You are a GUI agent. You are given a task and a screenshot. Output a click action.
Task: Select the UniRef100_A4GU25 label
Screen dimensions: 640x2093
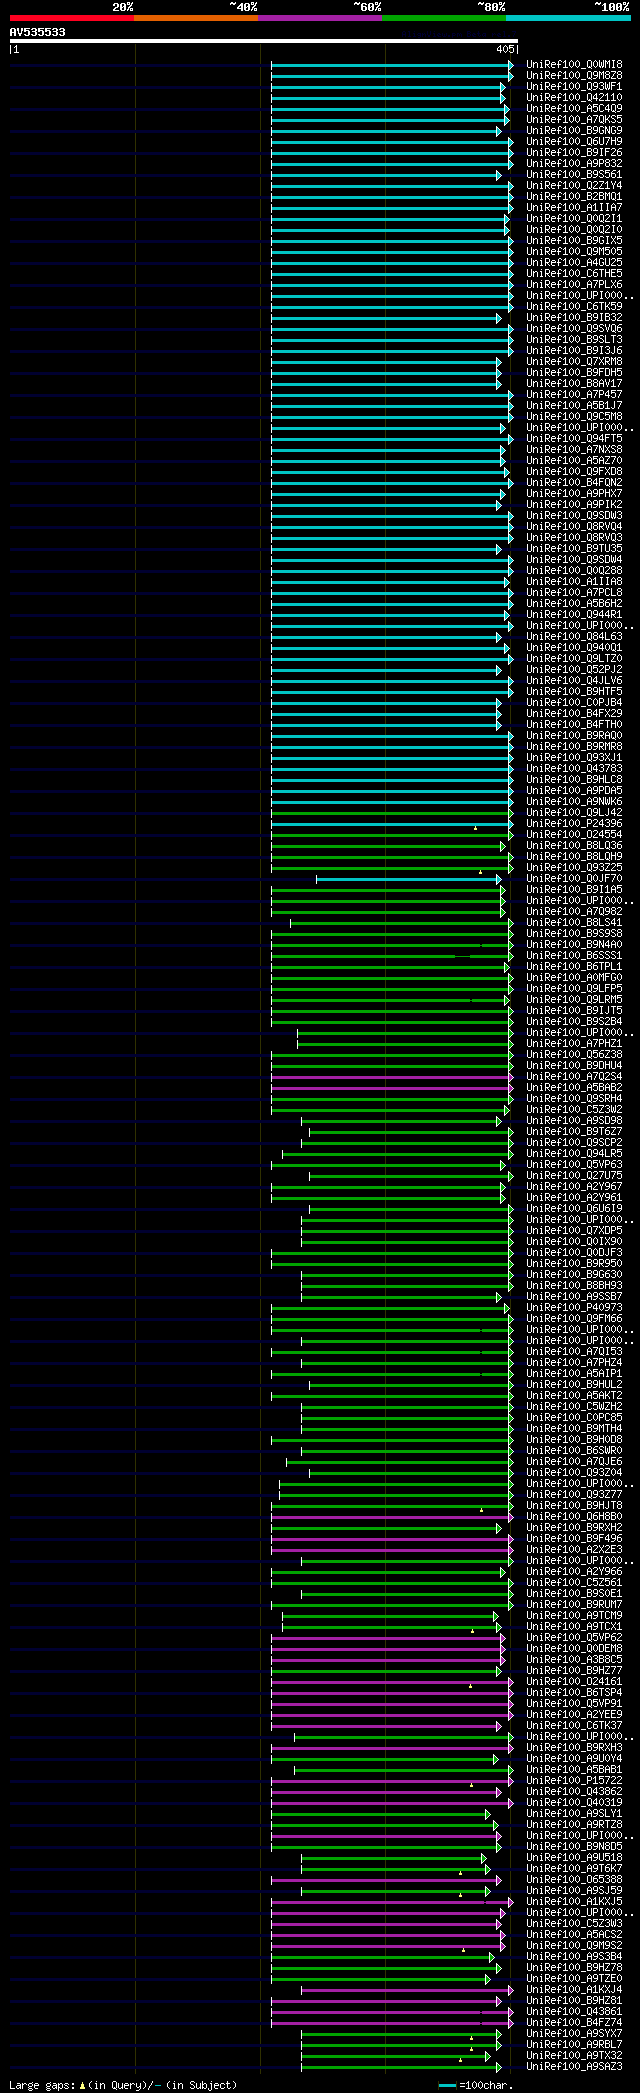(x=574, y=263)
